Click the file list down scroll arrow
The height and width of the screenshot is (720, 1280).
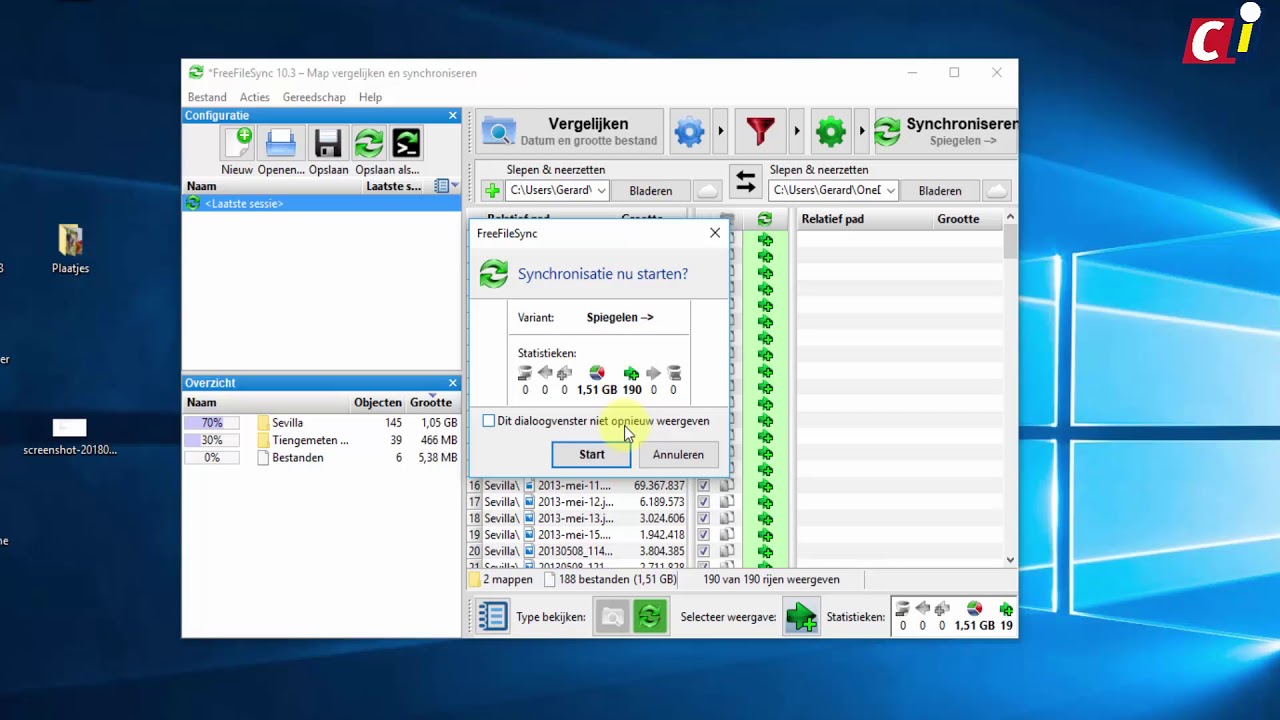pyautogui.click(x=1010, y=560)
